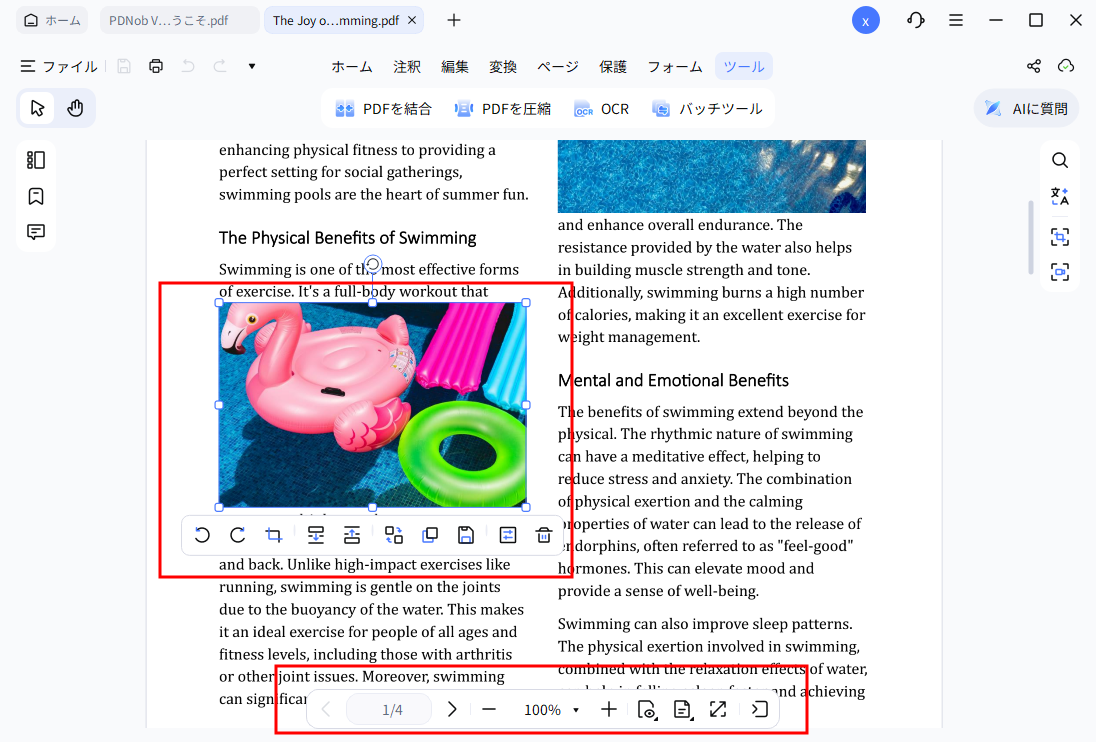
Task: Save the selected image with the disk icon
Action: coord(465,535)
